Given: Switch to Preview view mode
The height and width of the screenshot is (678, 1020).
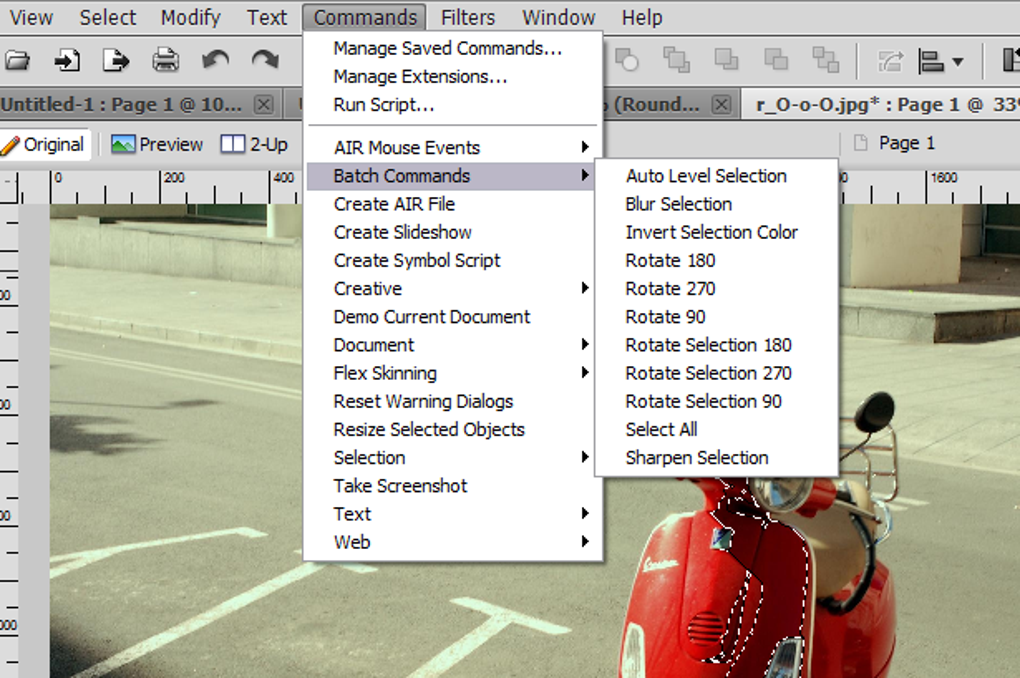Looking at the screenshot, I should tap(157, 144).
